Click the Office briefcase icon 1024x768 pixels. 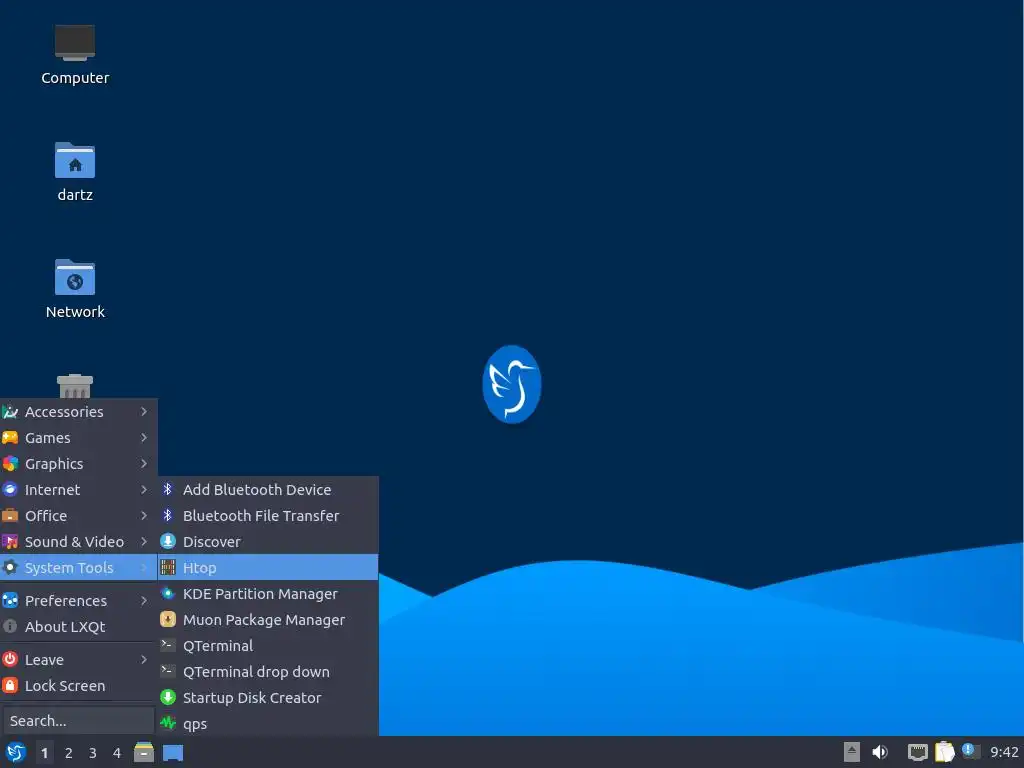(10, 516)
